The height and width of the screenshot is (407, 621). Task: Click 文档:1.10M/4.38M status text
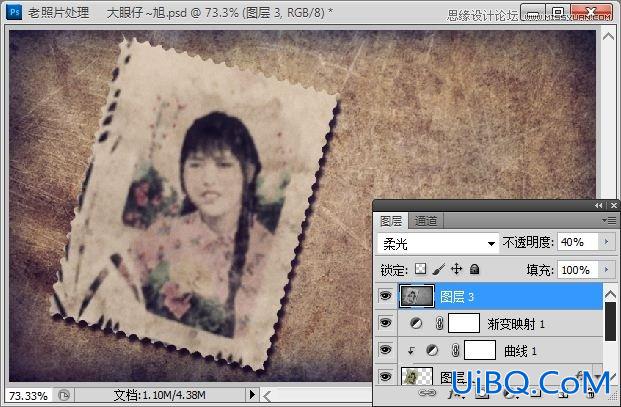coord(160,395)
